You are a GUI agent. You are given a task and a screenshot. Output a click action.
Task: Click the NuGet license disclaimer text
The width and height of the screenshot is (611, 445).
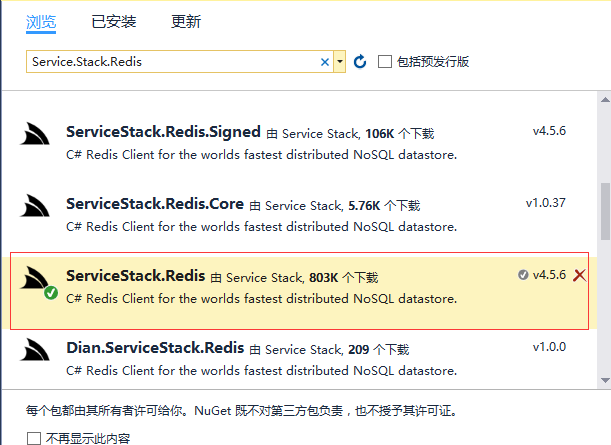pos(242,410)
